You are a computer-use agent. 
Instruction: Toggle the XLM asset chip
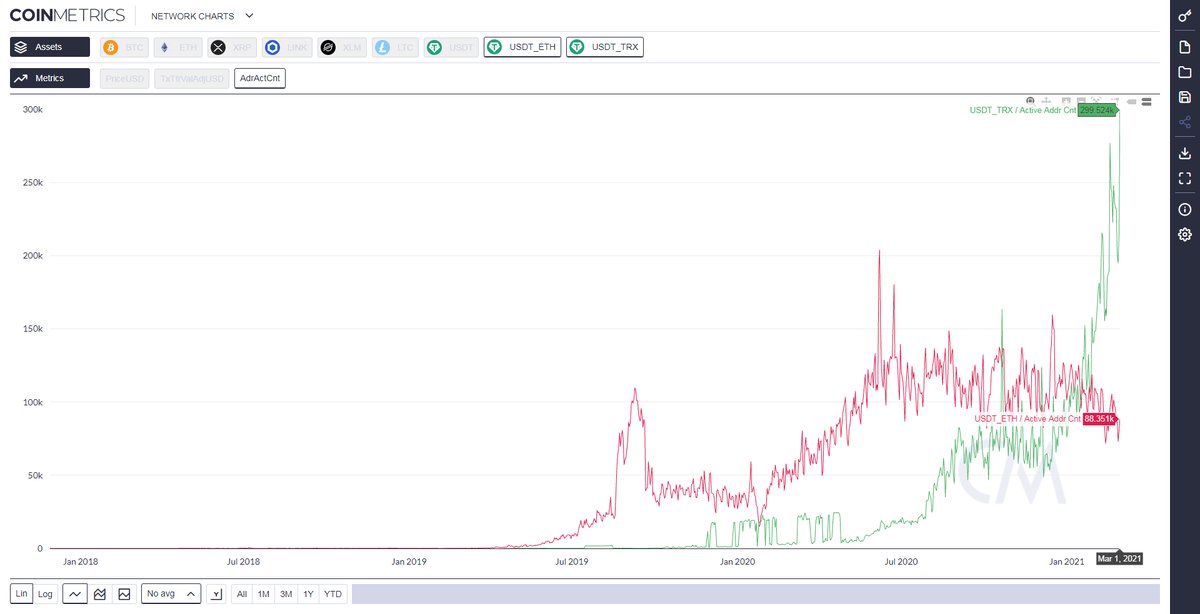click(x=342, y=47)
